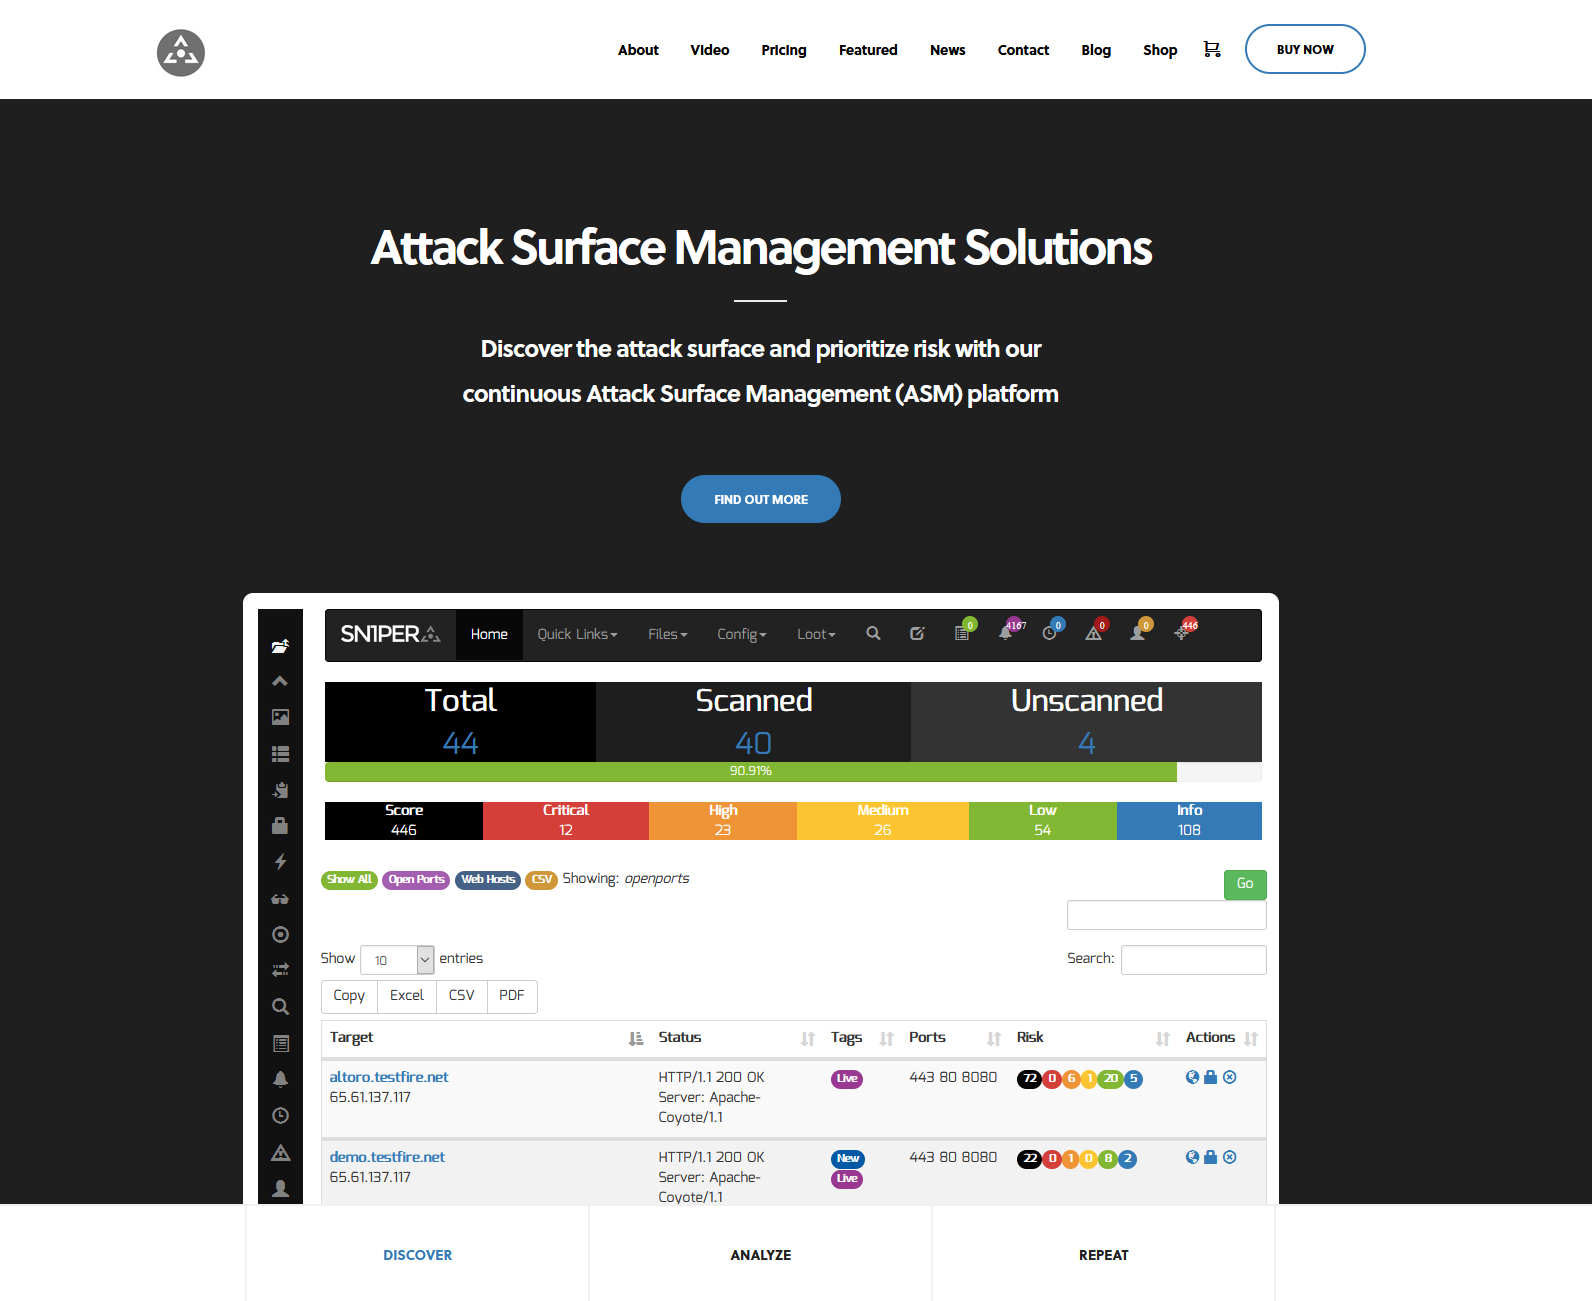
Task: Toggle the Open Ports filter tag
Action: point(416,880)
